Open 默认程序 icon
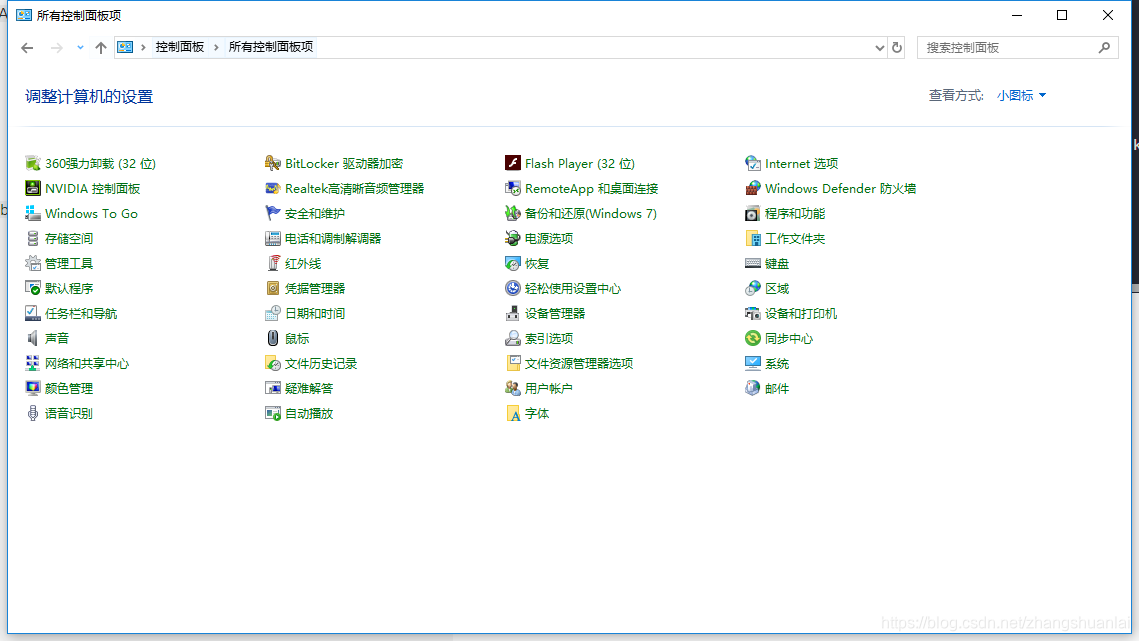Viewport: 1139px width, 641px height. [33, 288]
